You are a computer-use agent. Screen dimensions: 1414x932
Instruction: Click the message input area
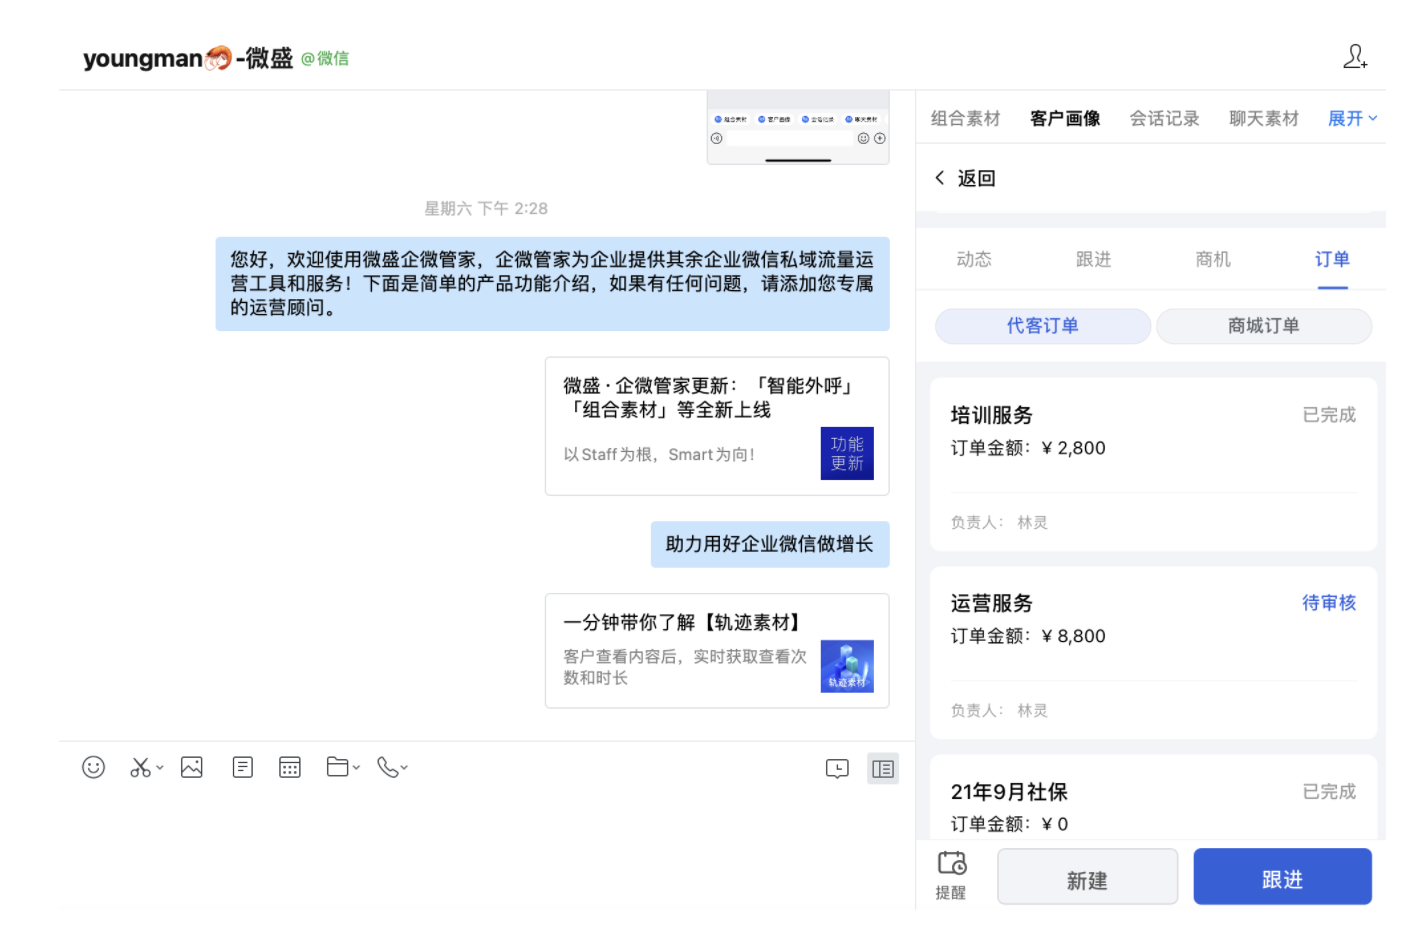point(486,850)
